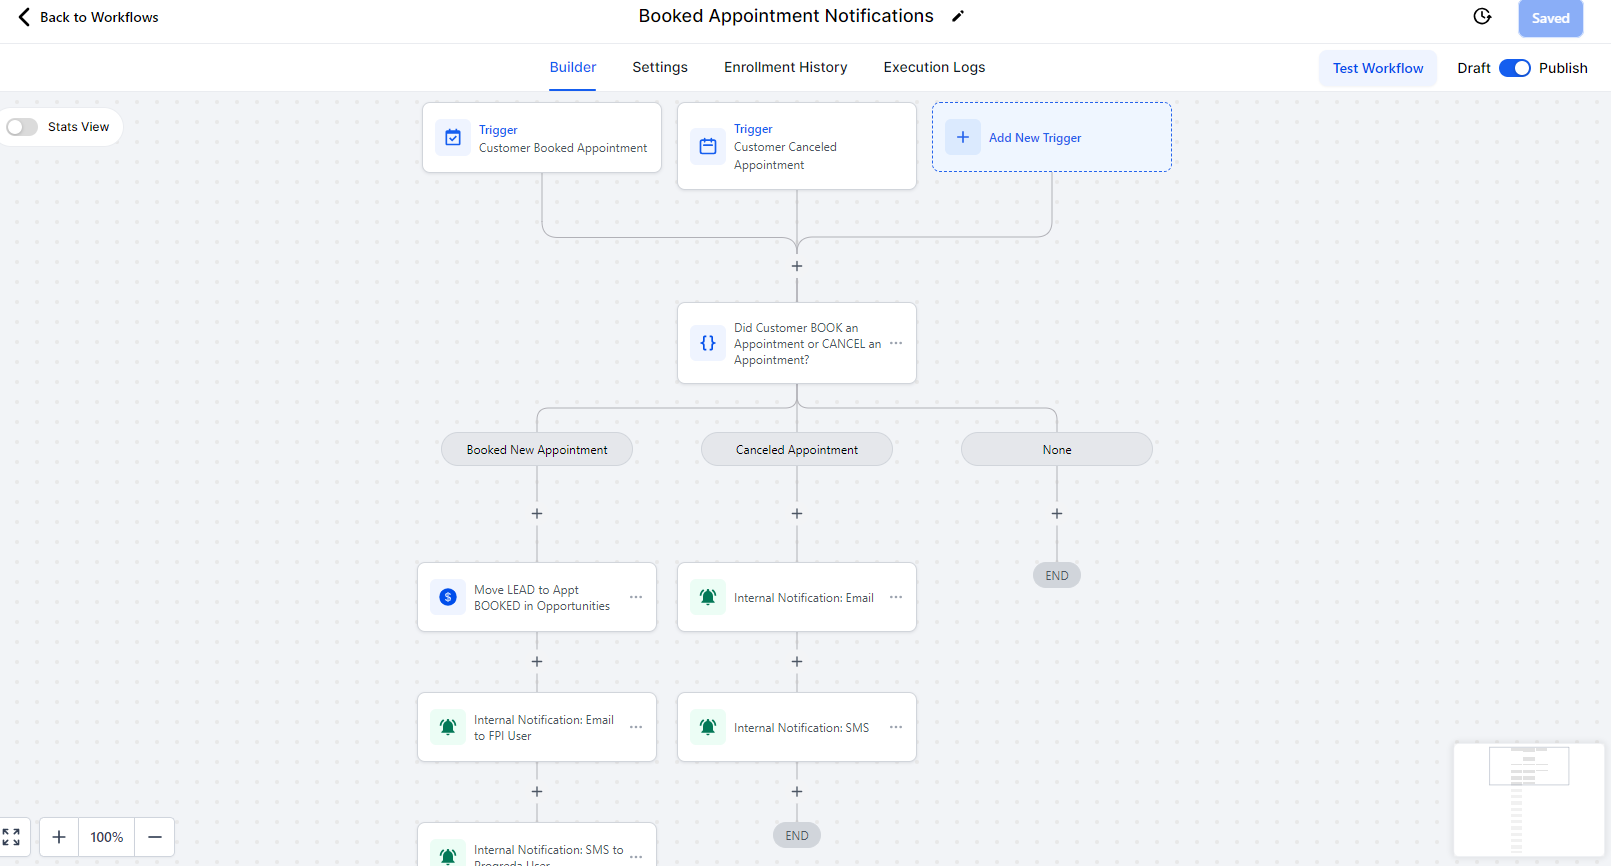Toggle Stats View switch

point(22,127)
